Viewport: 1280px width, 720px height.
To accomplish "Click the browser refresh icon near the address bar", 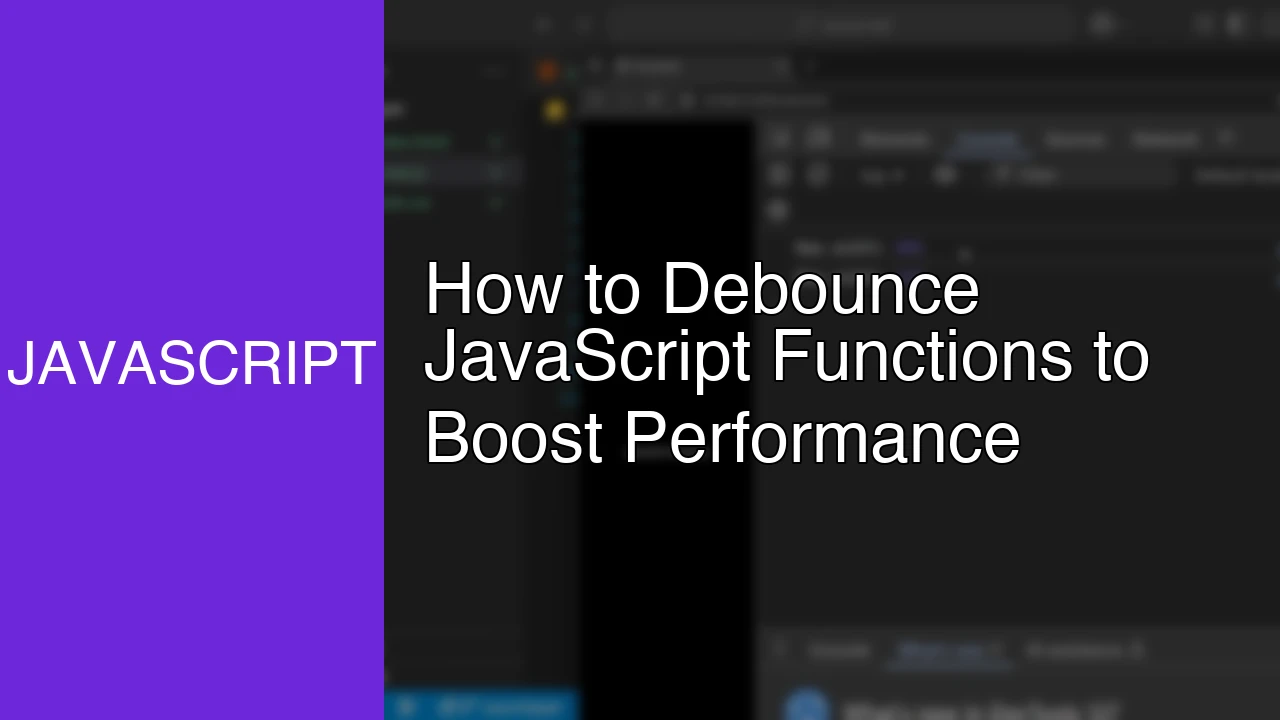I will 583,25.
